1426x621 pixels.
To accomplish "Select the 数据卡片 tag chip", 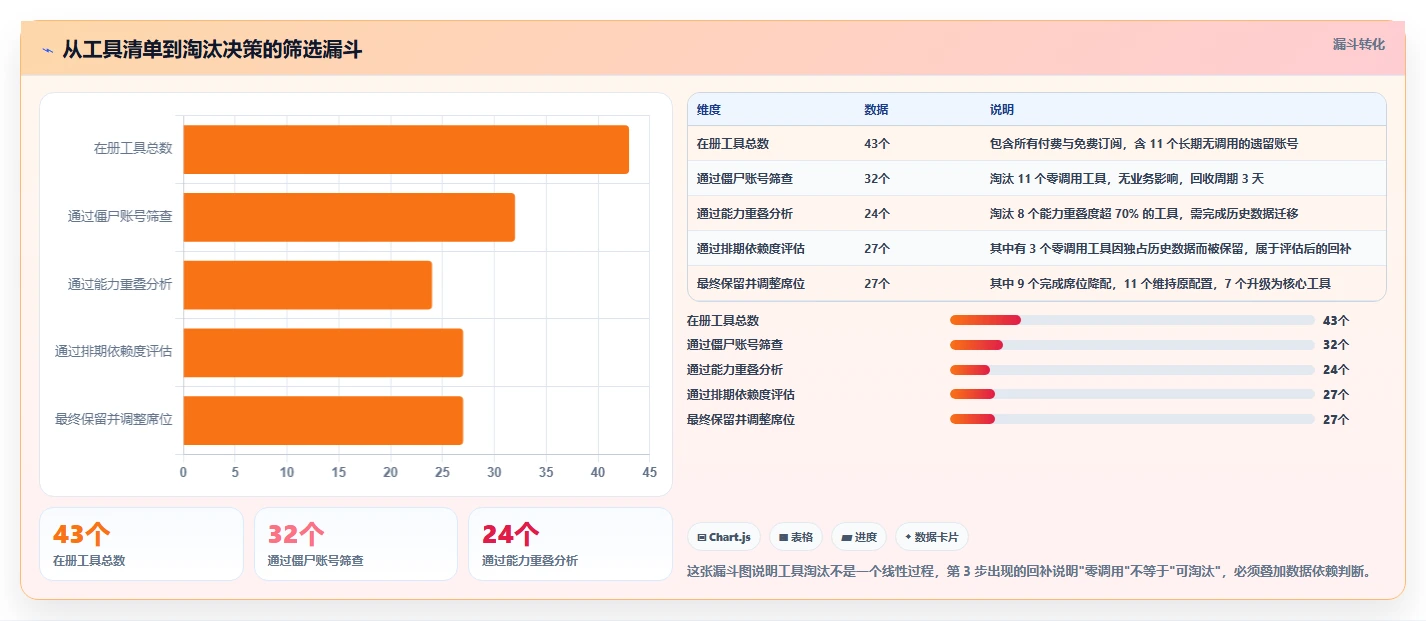I will coord(931,537).
